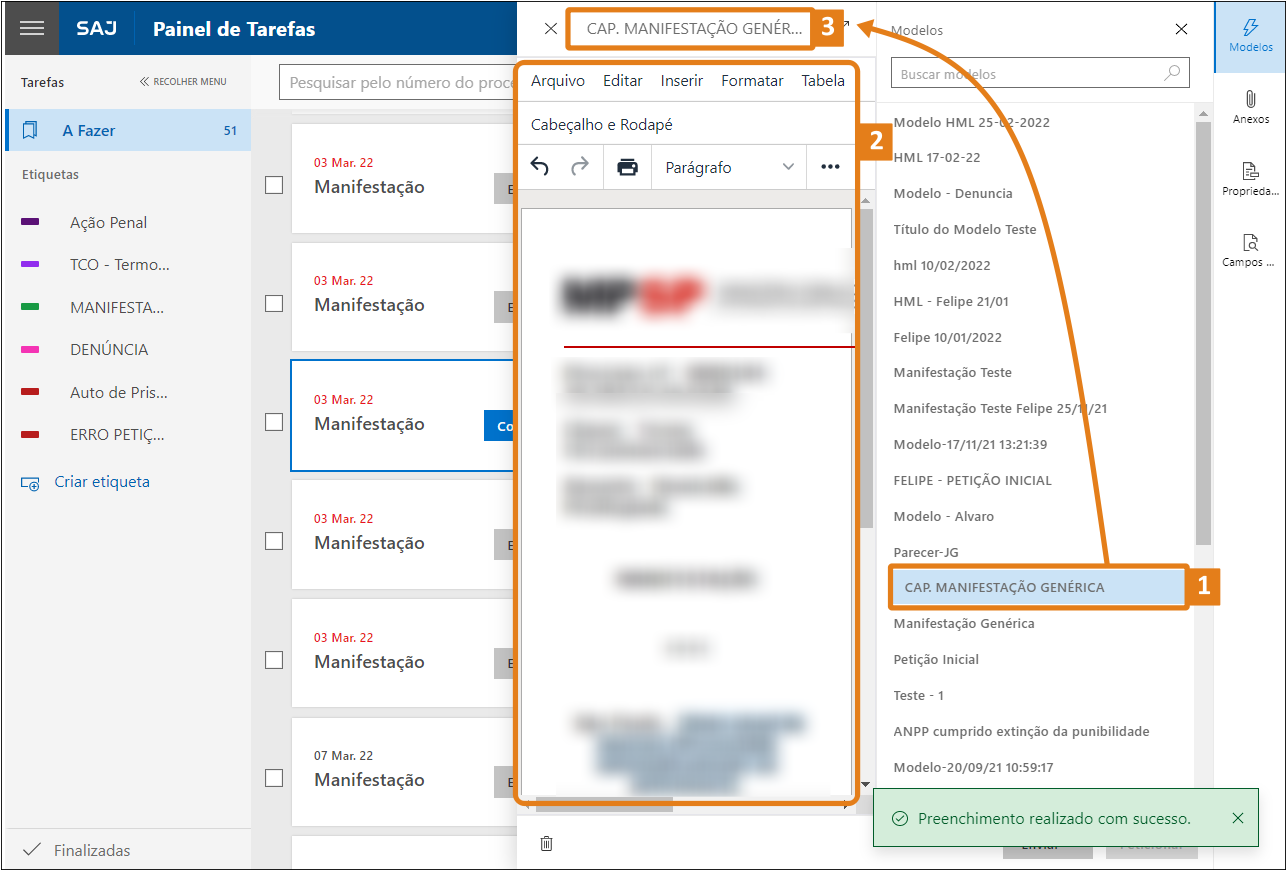Click the print icon in editor toolbar
The image size is (1287, 871).
click(627, 167)
